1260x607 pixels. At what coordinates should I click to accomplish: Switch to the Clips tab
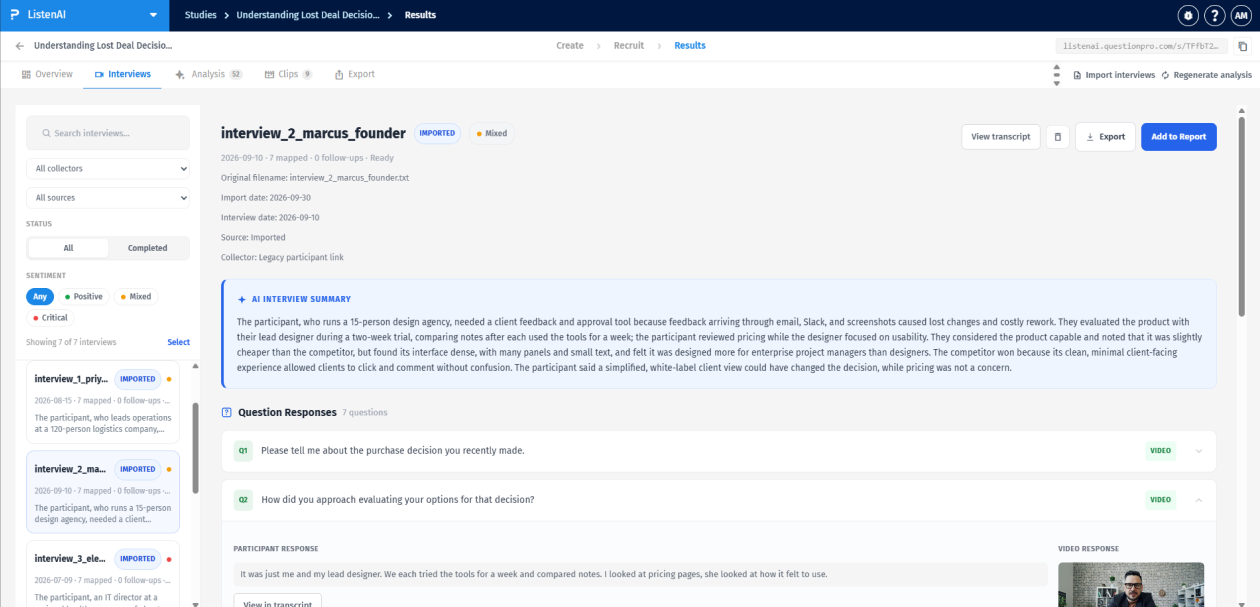pos(288,74)
